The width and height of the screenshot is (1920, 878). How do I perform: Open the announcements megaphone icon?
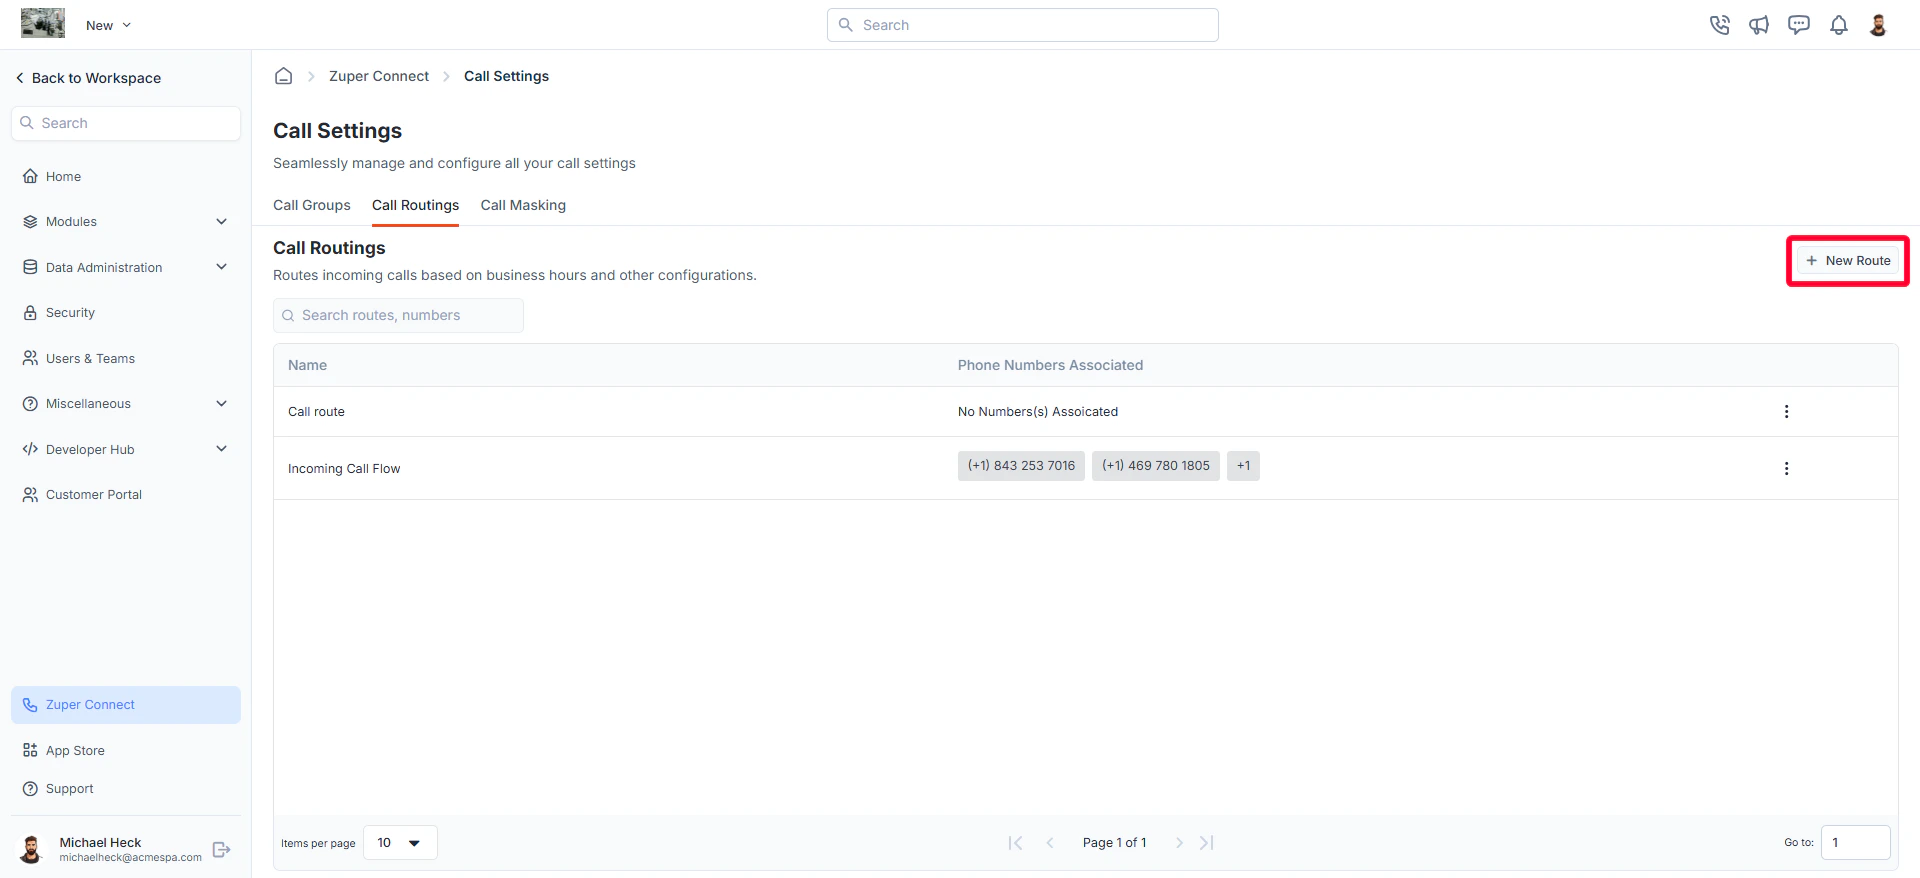tap(1759, 25)
